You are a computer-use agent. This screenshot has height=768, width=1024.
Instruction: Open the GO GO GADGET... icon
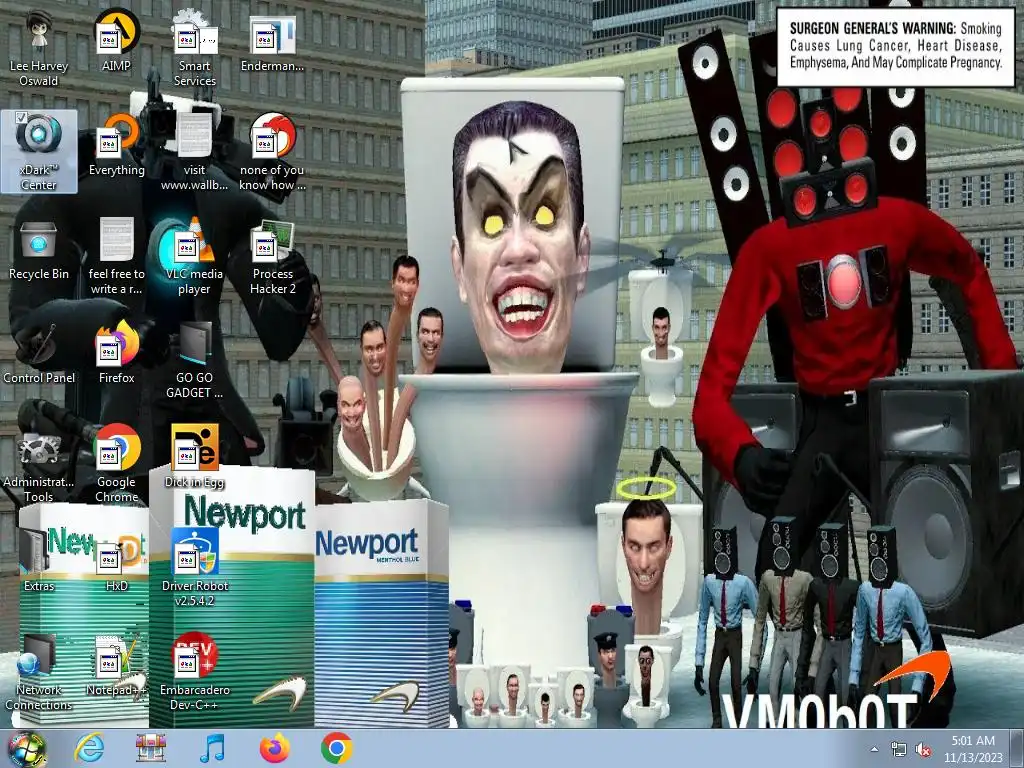coord(194,360)
